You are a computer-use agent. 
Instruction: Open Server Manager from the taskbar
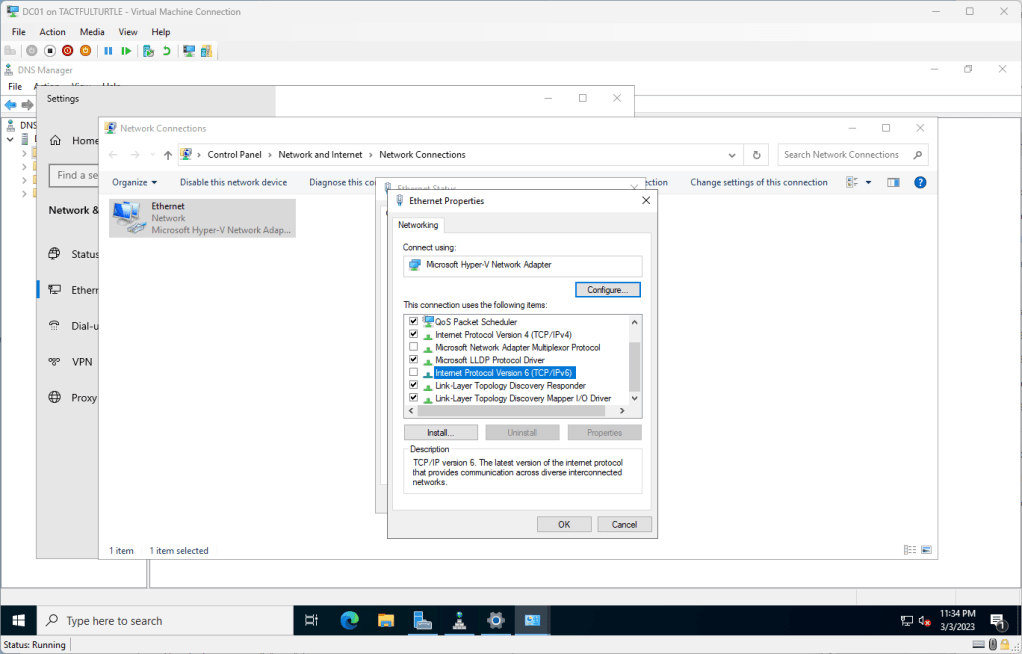coord(422,620)
